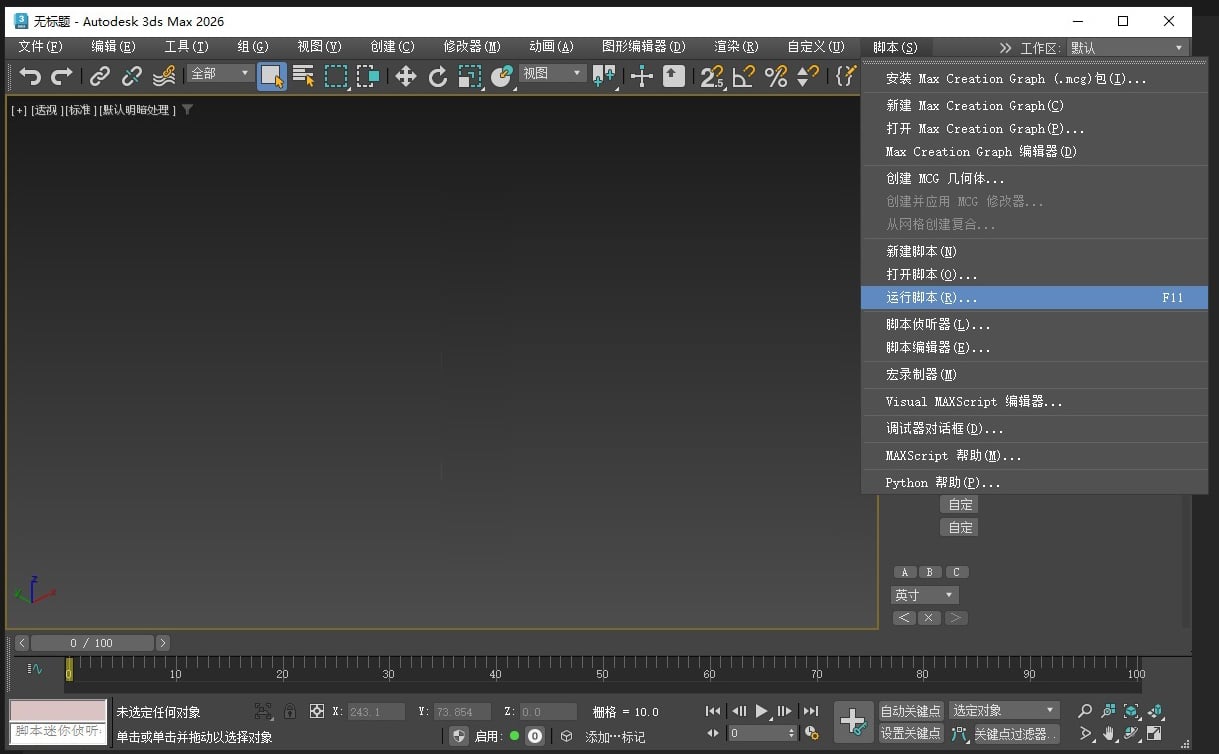
Task: Click the X coordinate field
Action: pos(376,712)
